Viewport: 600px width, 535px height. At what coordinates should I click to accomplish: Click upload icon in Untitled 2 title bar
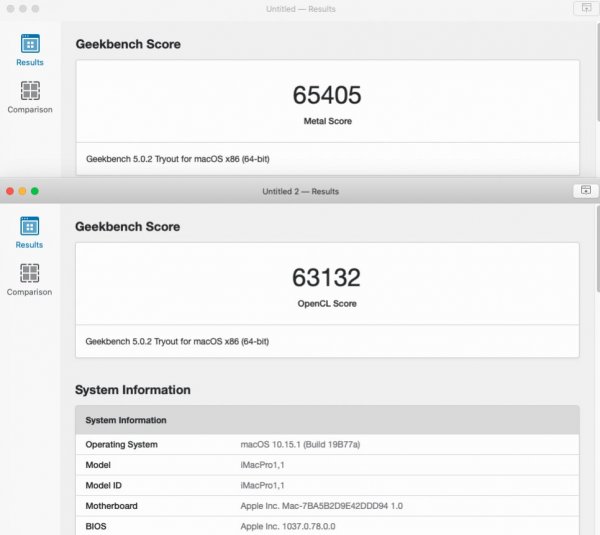(585, 190)
